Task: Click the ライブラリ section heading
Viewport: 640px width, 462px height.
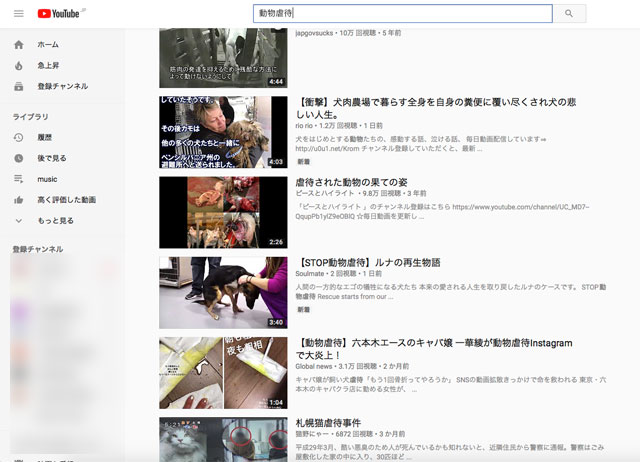Action: click(x=31, y=117)
